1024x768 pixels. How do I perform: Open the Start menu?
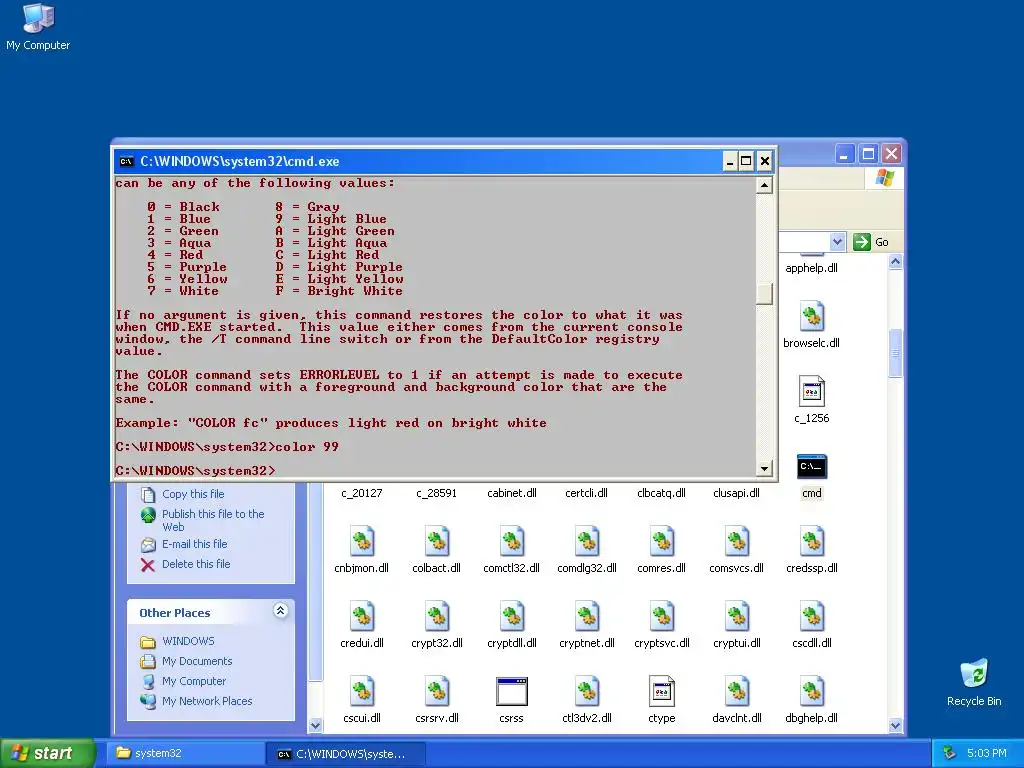point(47,753)
